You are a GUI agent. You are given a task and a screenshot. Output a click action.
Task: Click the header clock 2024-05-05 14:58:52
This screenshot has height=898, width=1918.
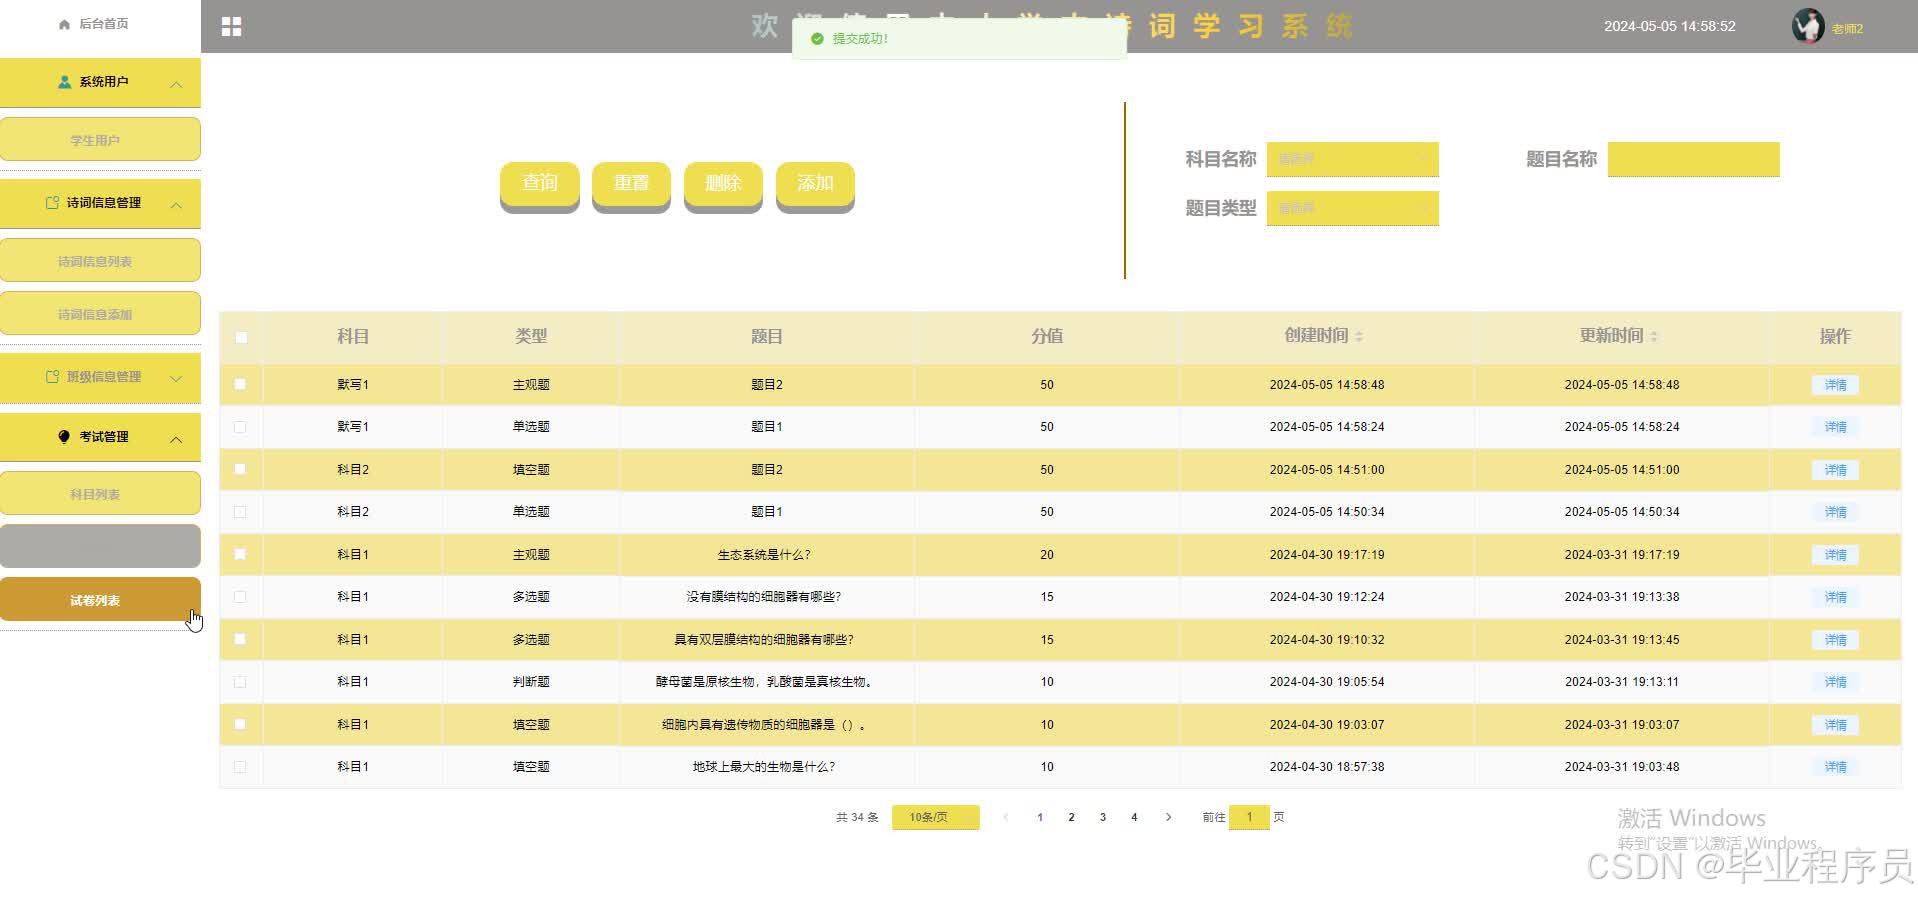pyautogui.click(x=1670, y=26)
